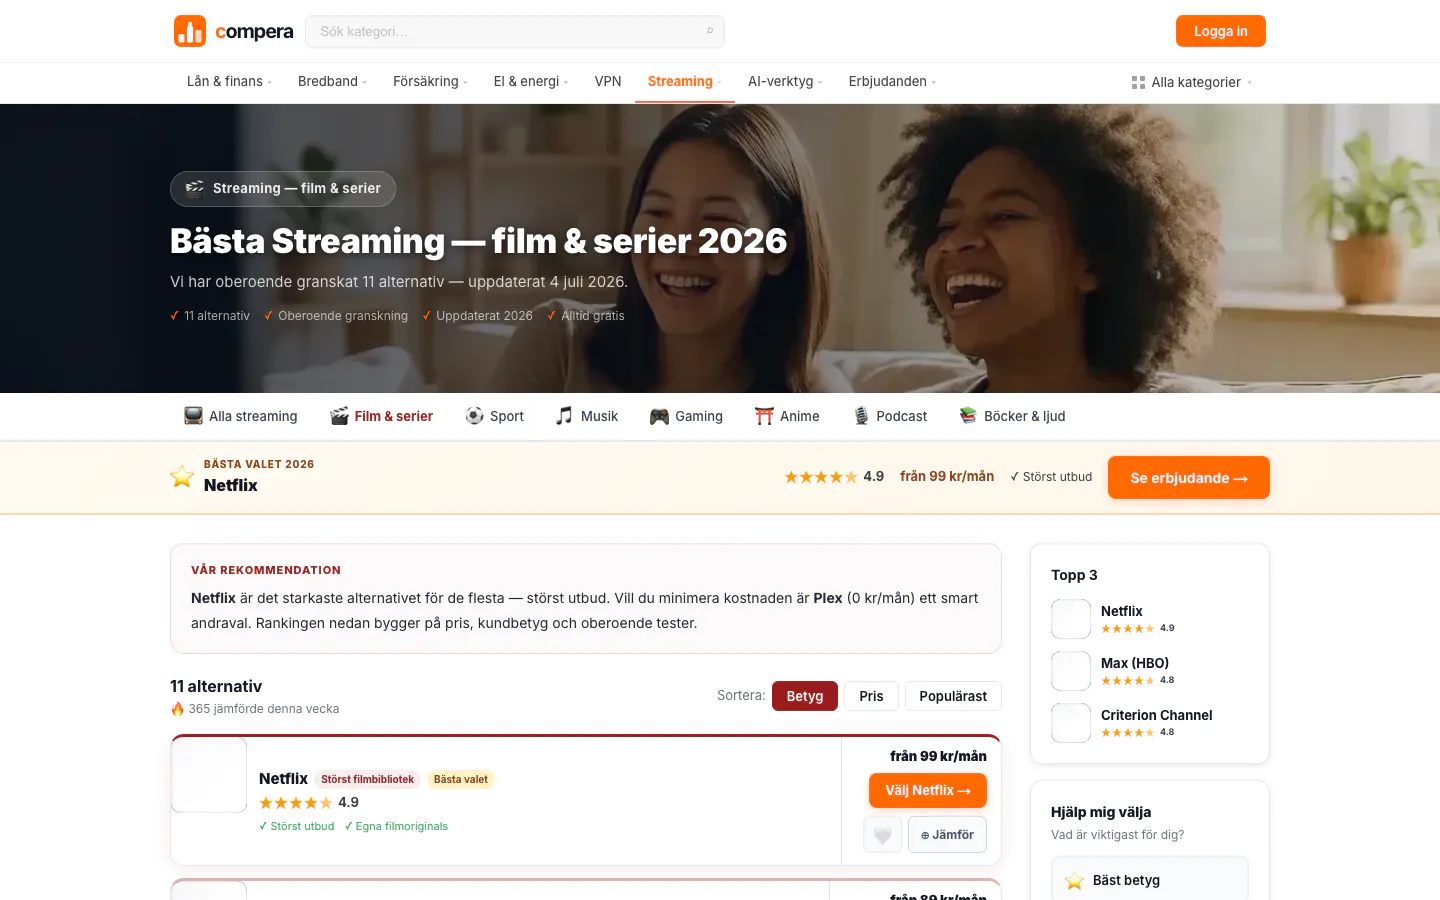
Task: Choose the Bäst betyg preference option
Action: tap(1150, 880)
